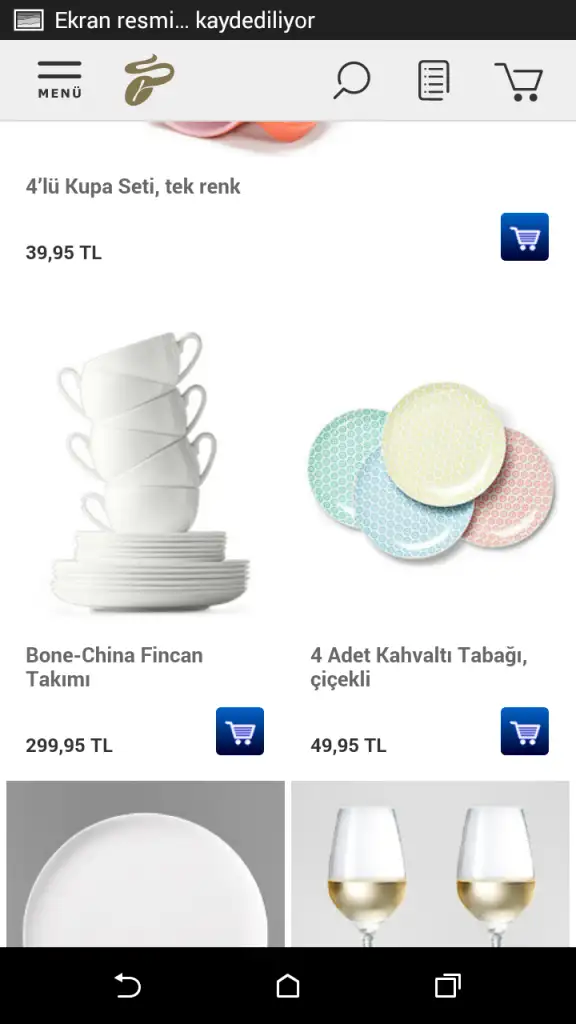Open search via magnifier icon
The image size is (576, 1024).
[352, 80]
